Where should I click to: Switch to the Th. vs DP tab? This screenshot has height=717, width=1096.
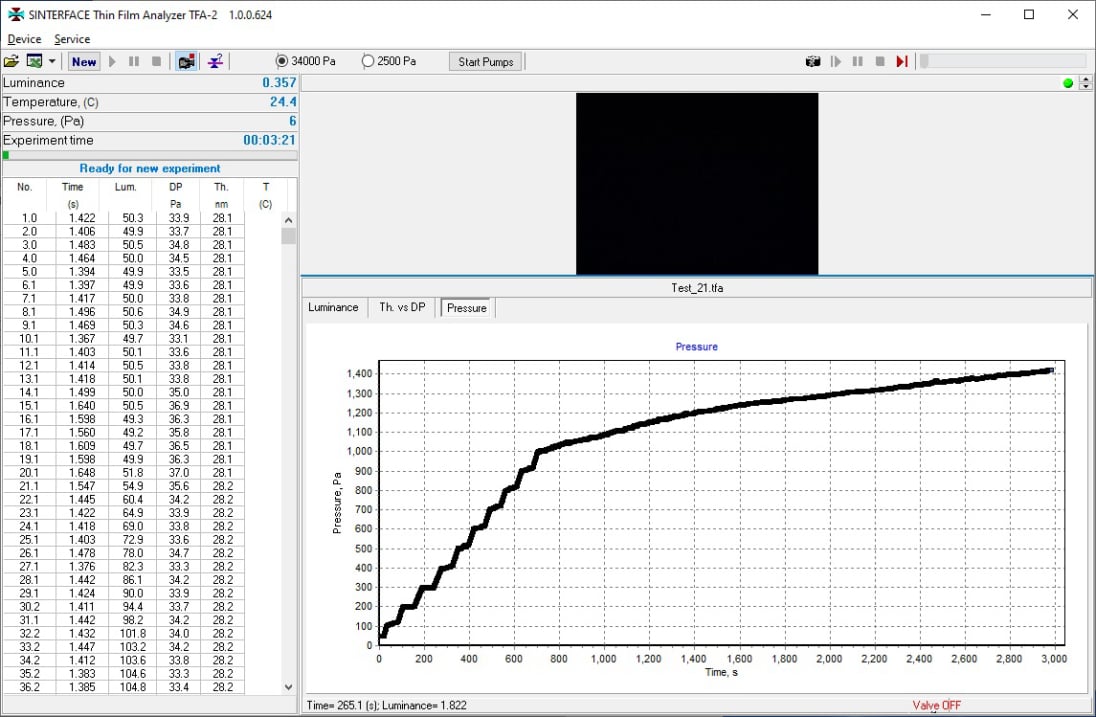pos(402,307)
